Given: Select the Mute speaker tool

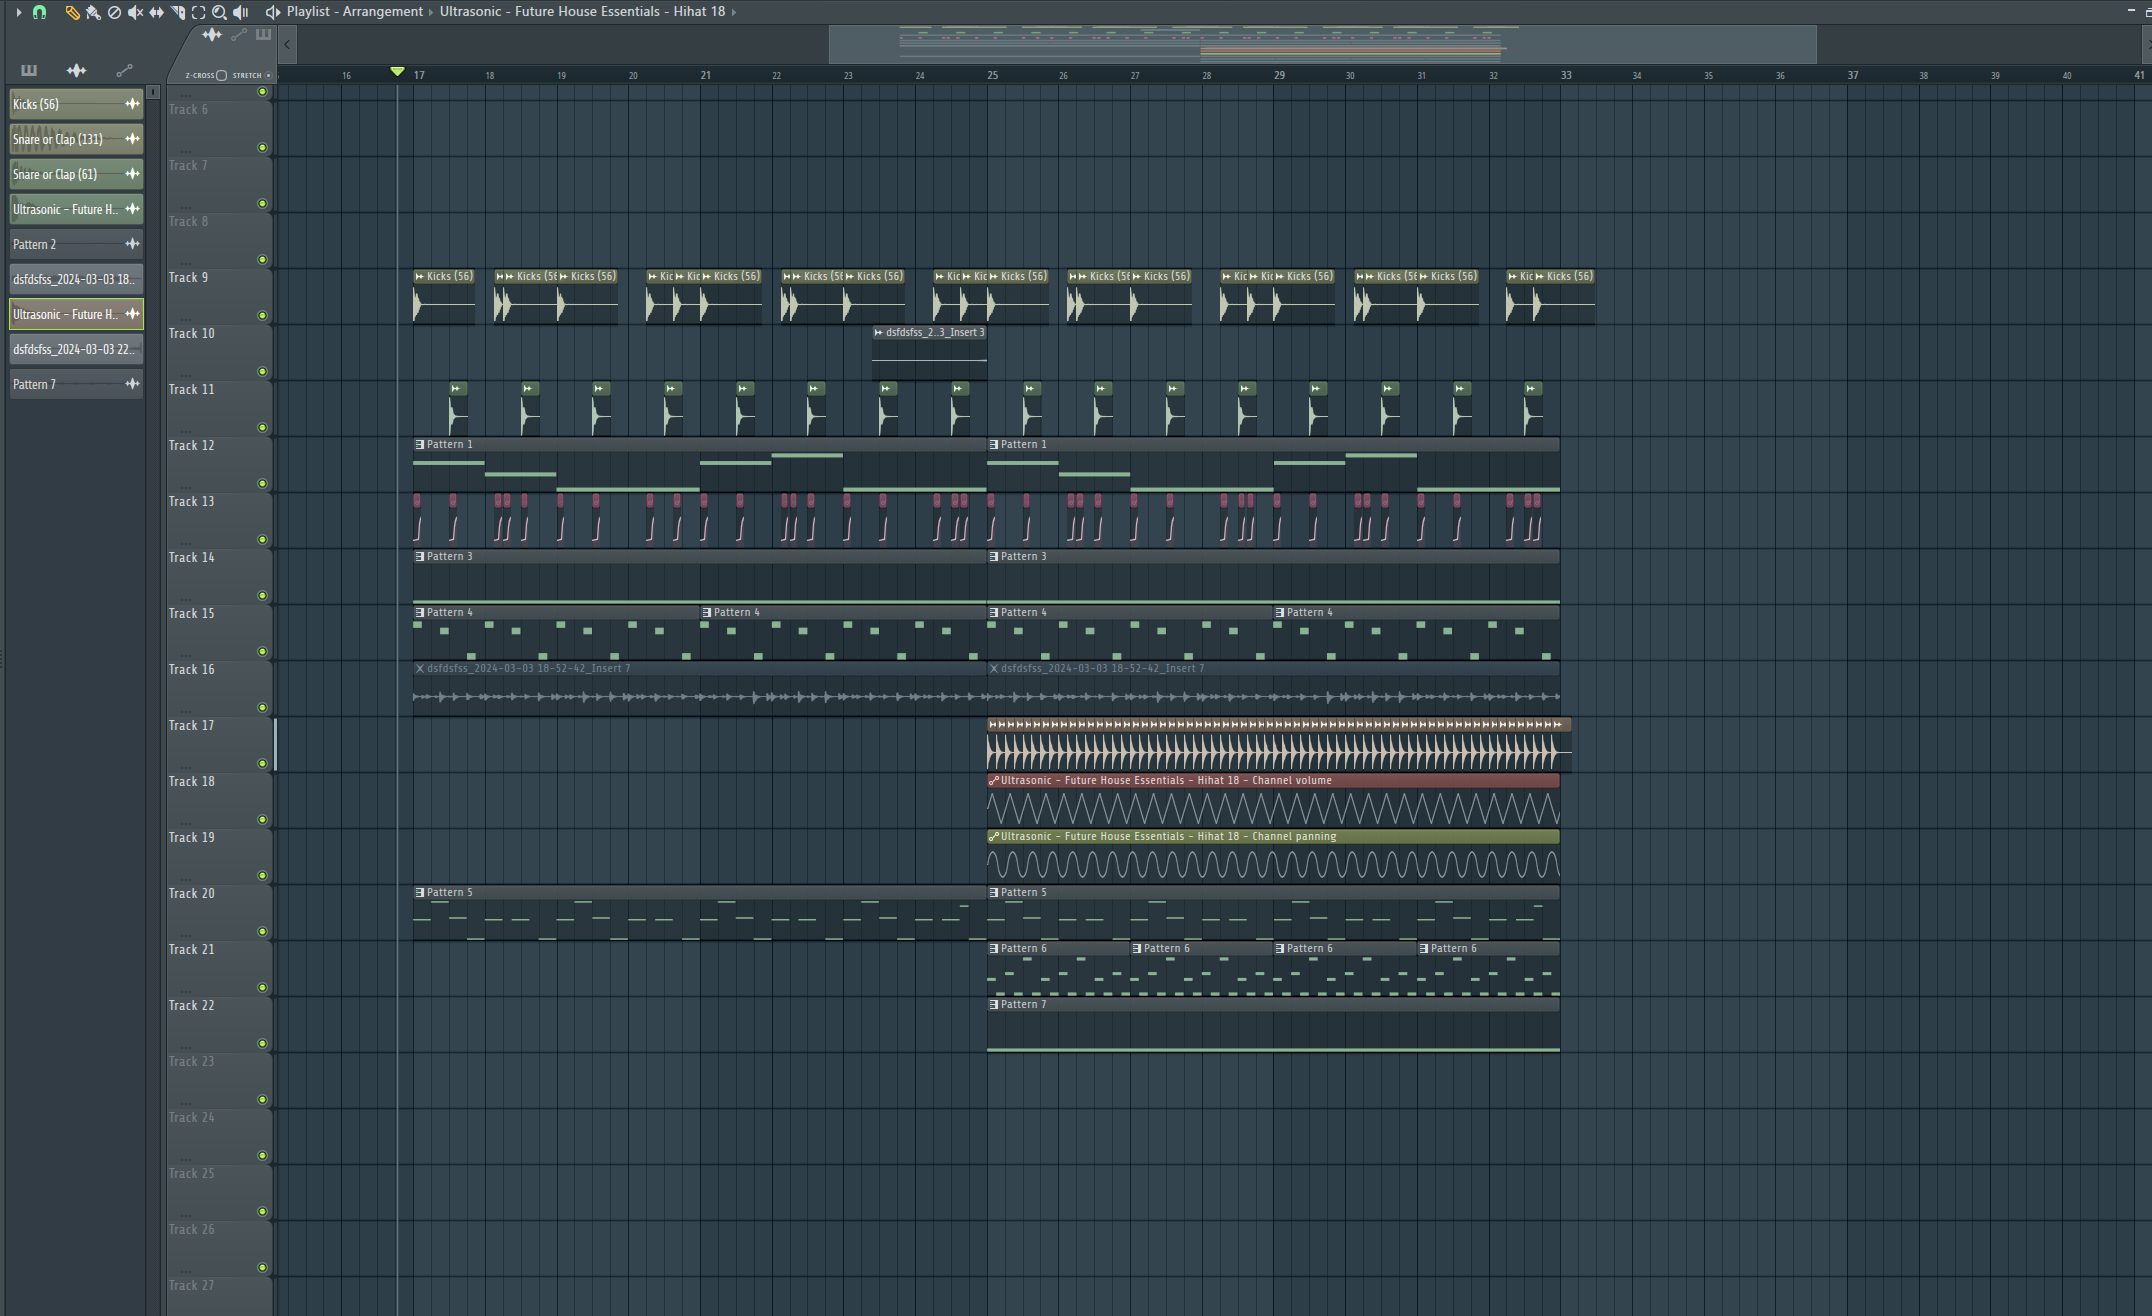Looking at the screenshot, I should 135,12.
